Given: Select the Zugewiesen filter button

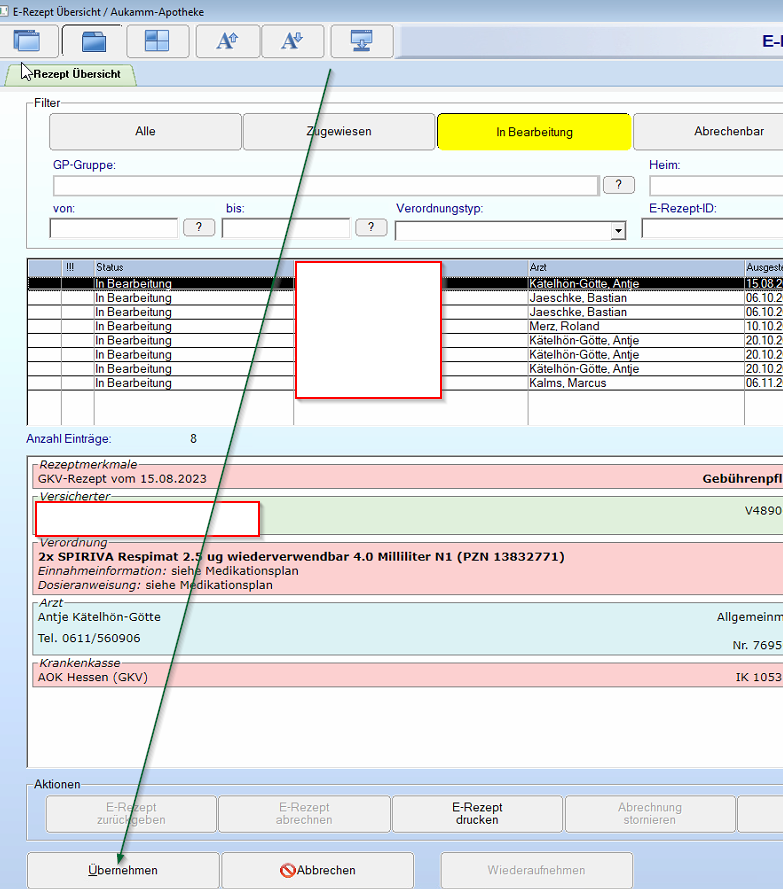Looking at the screenshot, I should click(x=339, y=132).
